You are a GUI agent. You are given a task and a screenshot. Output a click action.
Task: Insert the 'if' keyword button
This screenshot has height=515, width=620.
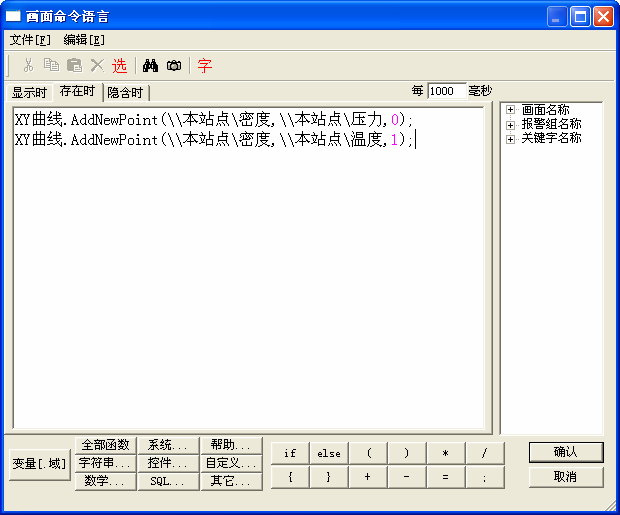[x=290, y=453]
